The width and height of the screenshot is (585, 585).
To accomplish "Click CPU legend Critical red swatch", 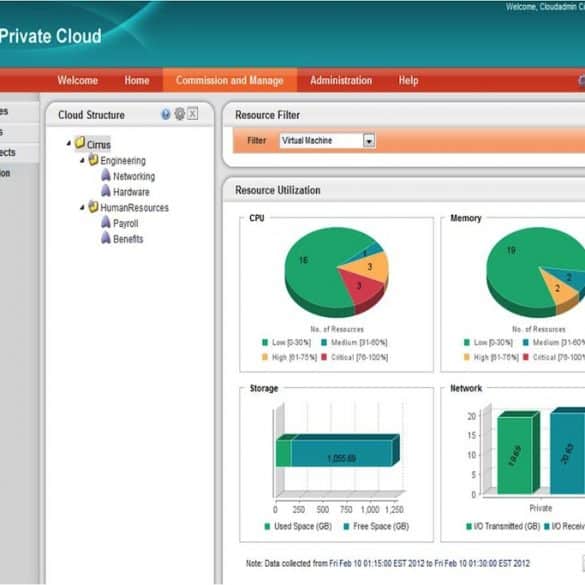I will point(324,357).
